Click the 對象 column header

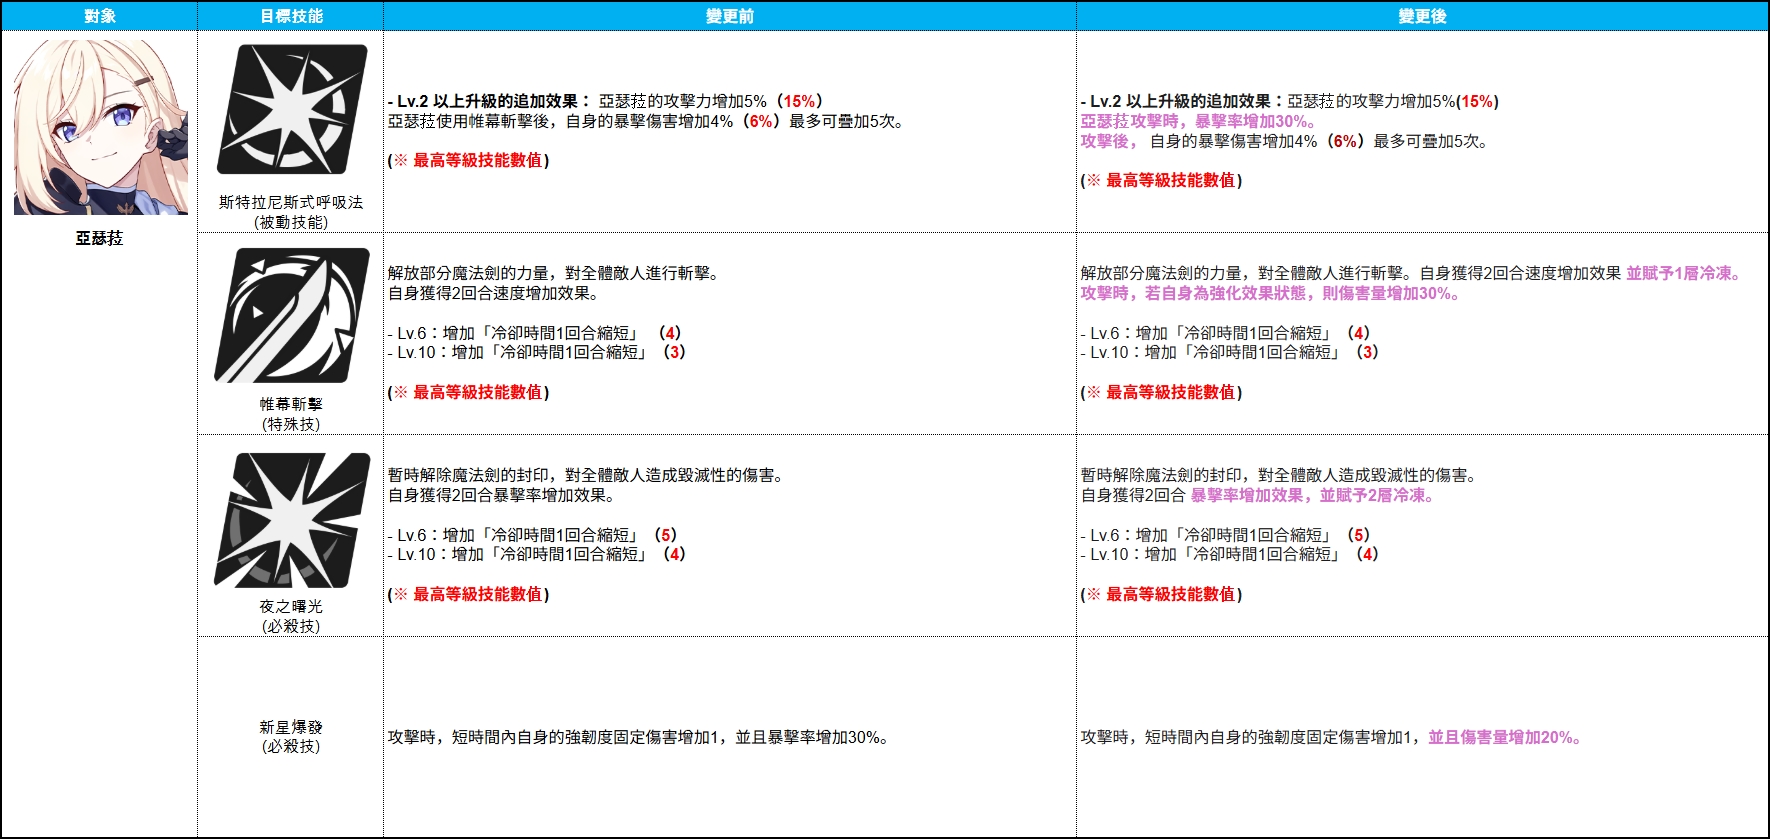click(100, 16)
